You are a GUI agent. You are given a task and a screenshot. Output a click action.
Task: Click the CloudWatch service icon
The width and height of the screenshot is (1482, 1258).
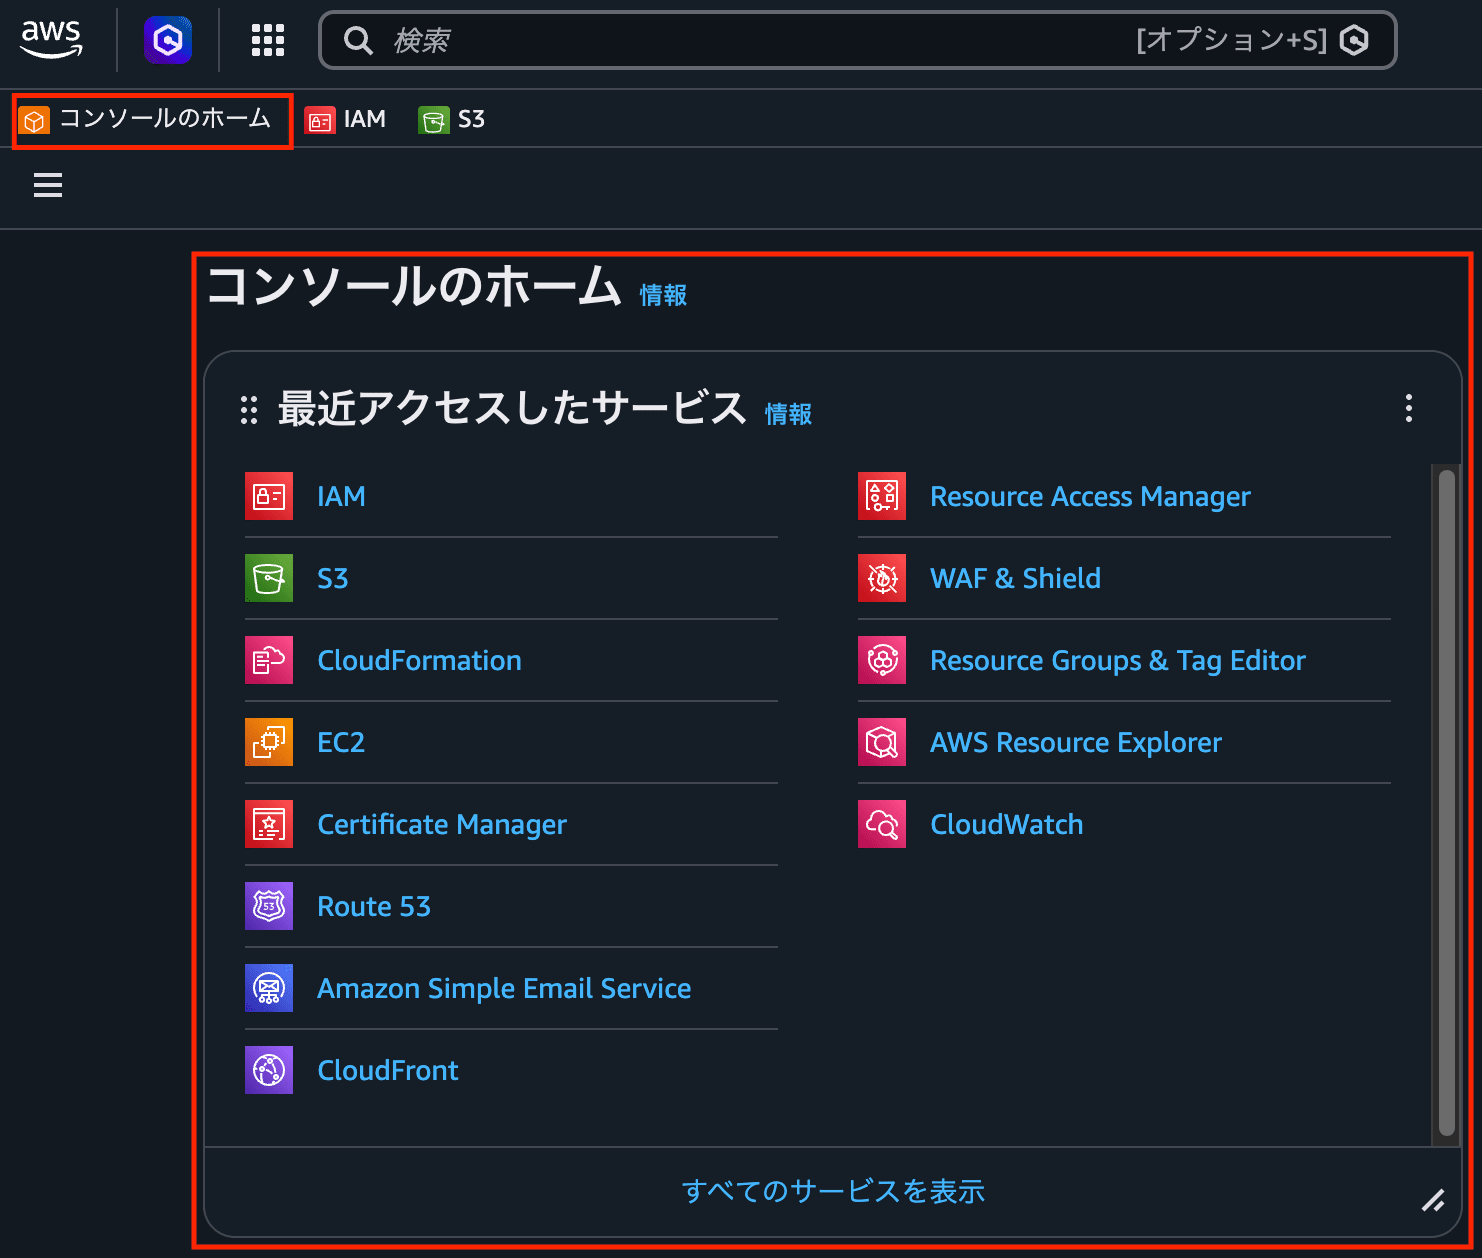pos(881,824)
